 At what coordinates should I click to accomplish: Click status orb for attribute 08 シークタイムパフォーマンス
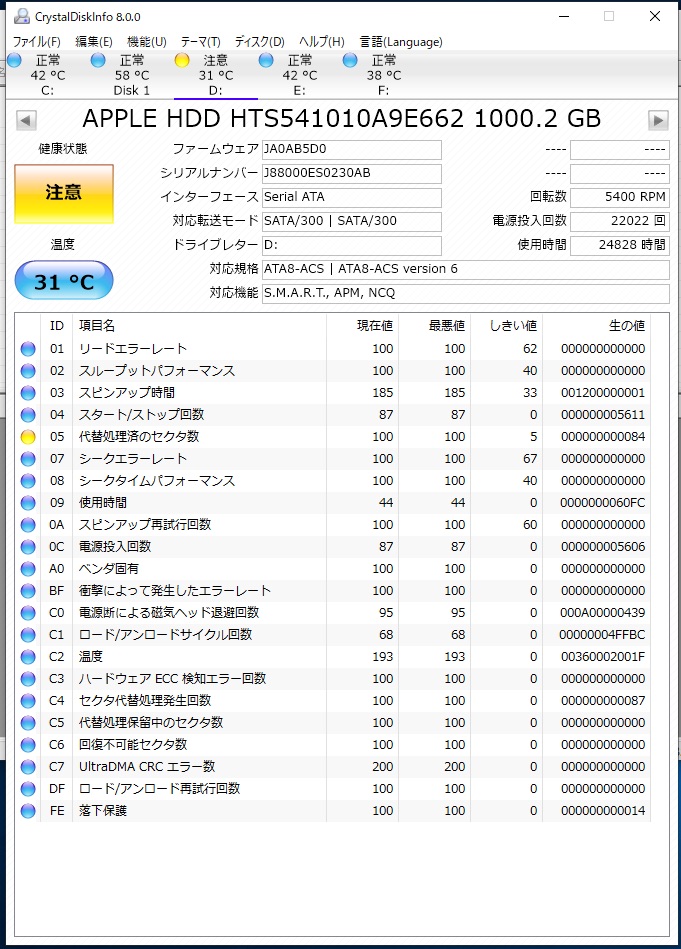[28, 481]
